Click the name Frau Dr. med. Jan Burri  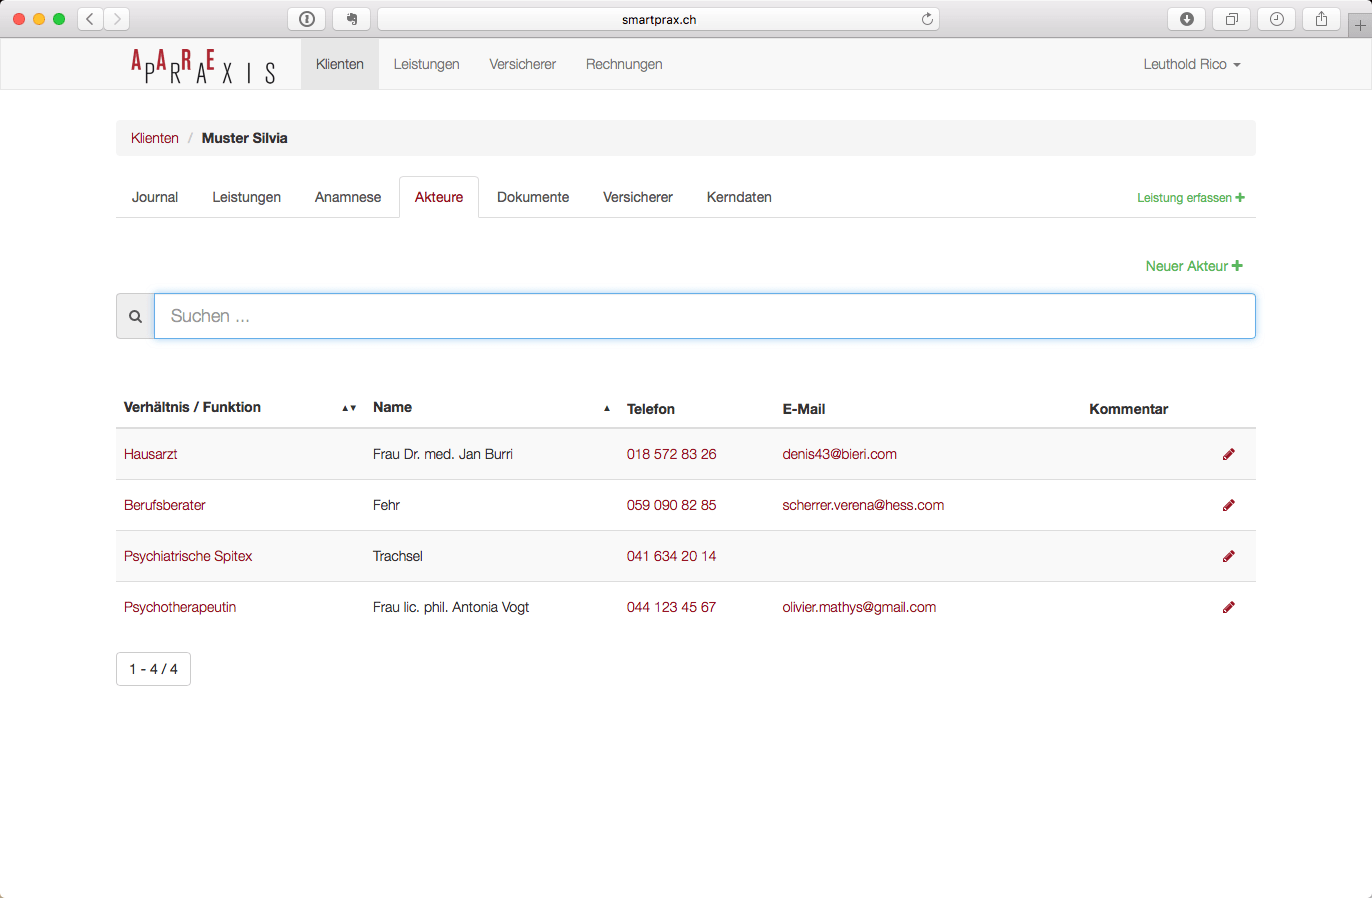[x=443, y=454]
